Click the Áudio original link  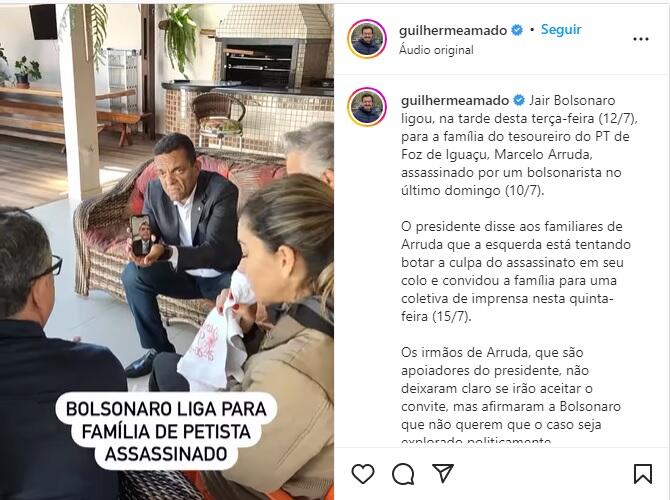pyautogui.click(x=436, y=50)
